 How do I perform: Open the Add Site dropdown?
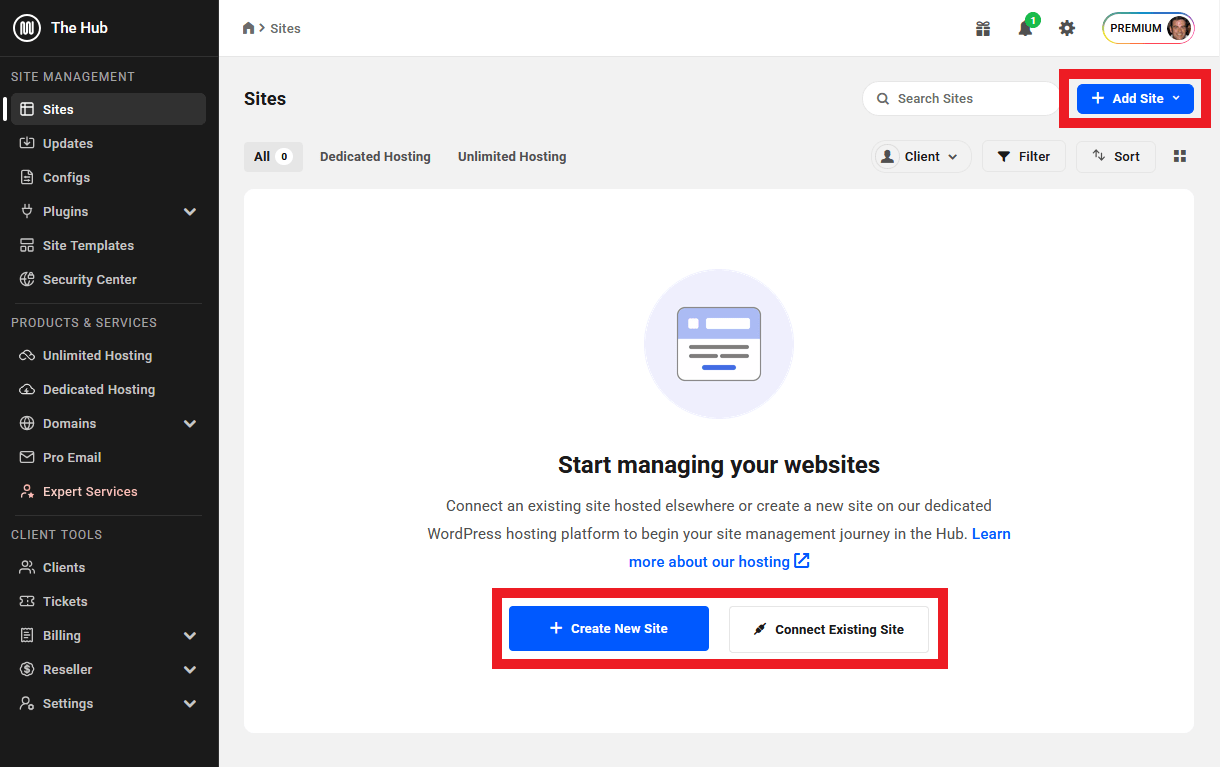coord(1135,98)
